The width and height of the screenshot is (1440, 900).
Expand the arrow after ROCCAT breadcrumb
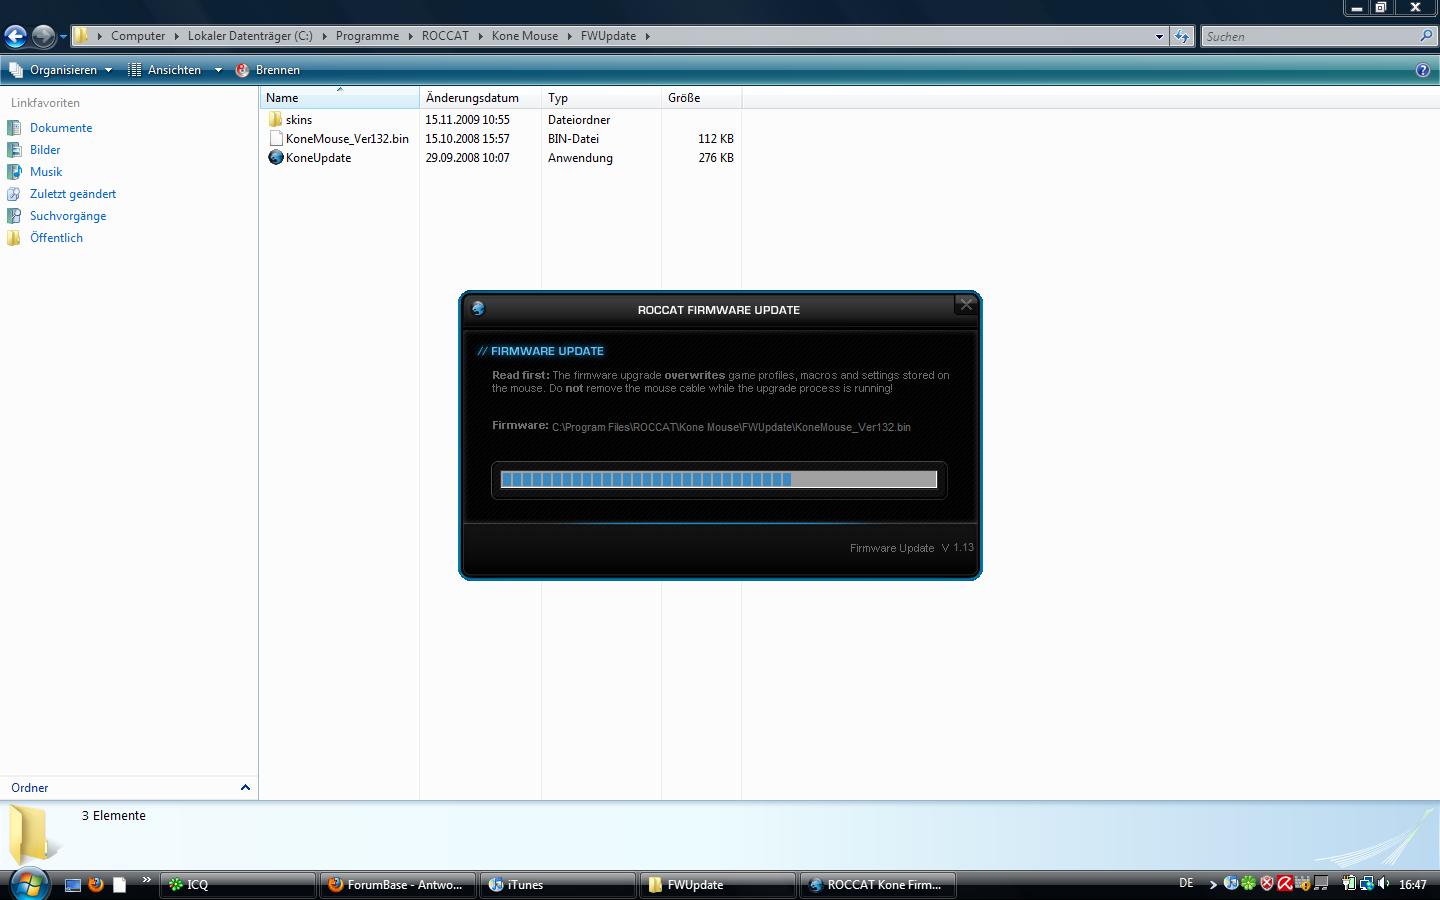[x=481, y=36]
